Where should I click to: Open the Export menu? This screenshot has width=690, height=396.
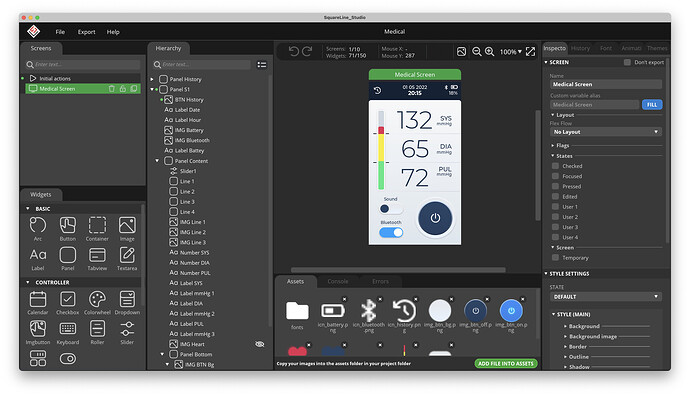click(86, 32)
